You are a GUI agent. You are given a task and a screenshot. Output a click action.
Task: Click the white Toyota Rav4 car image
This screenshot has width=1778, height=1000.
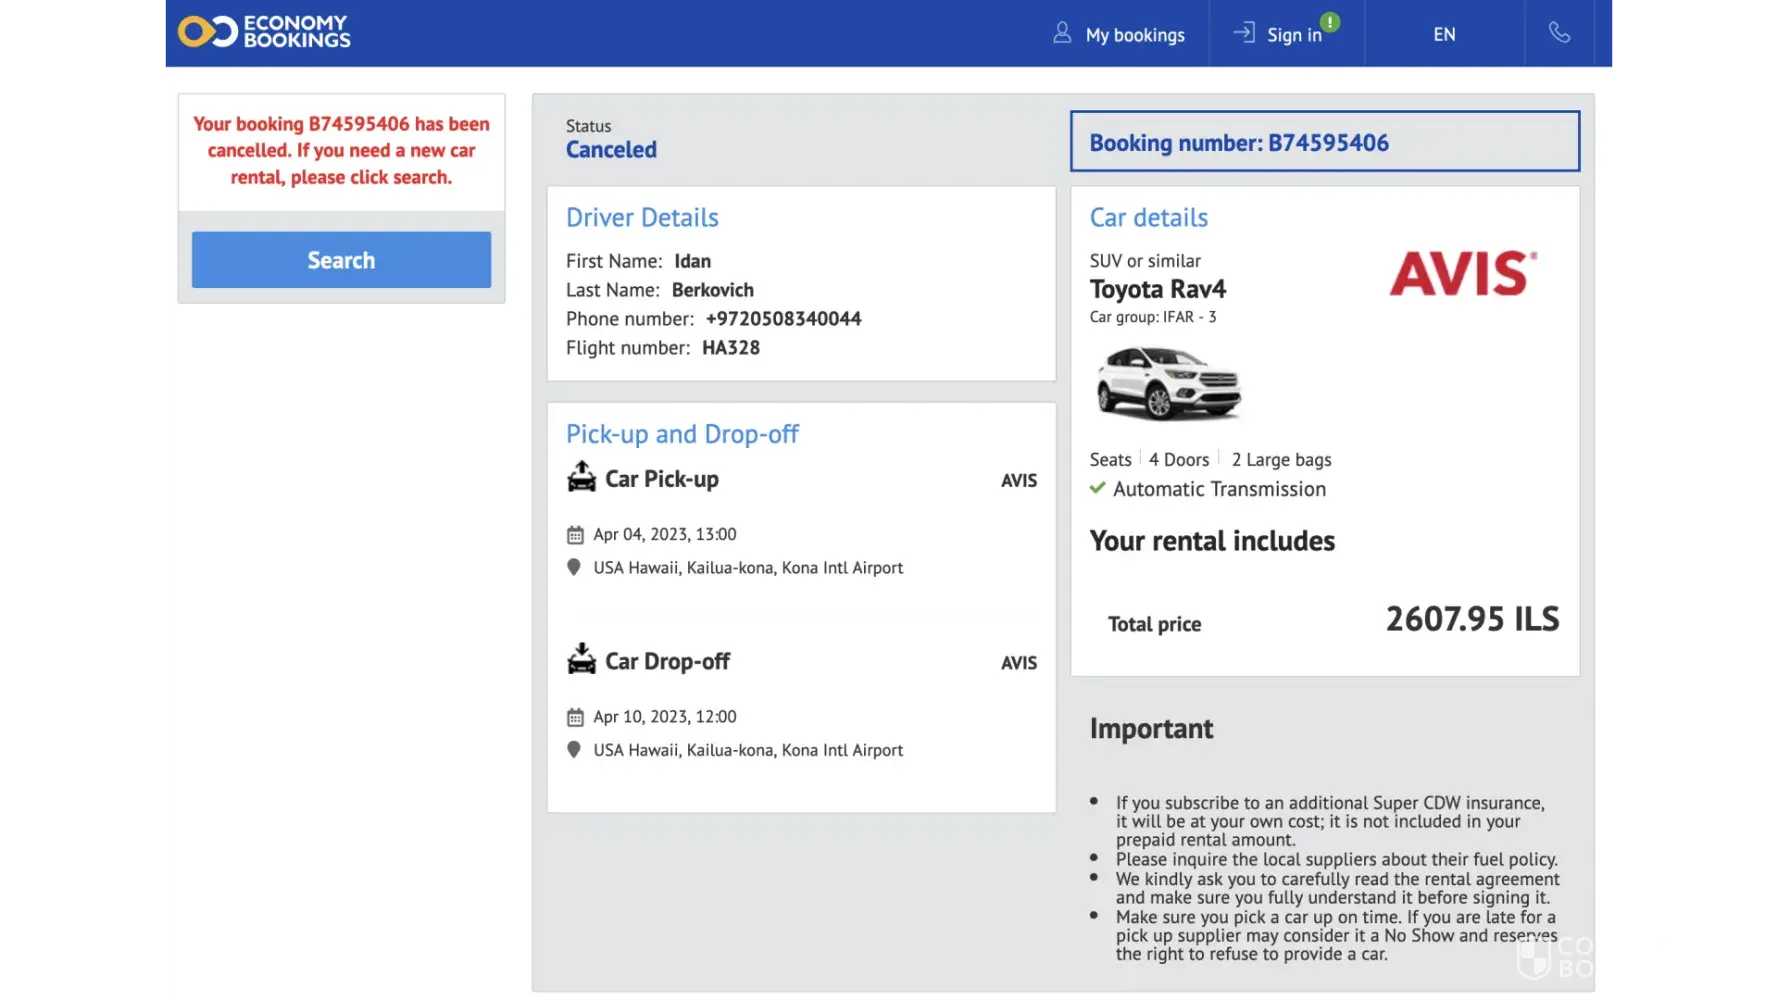pyautogui.click(x=1168, y=383)
